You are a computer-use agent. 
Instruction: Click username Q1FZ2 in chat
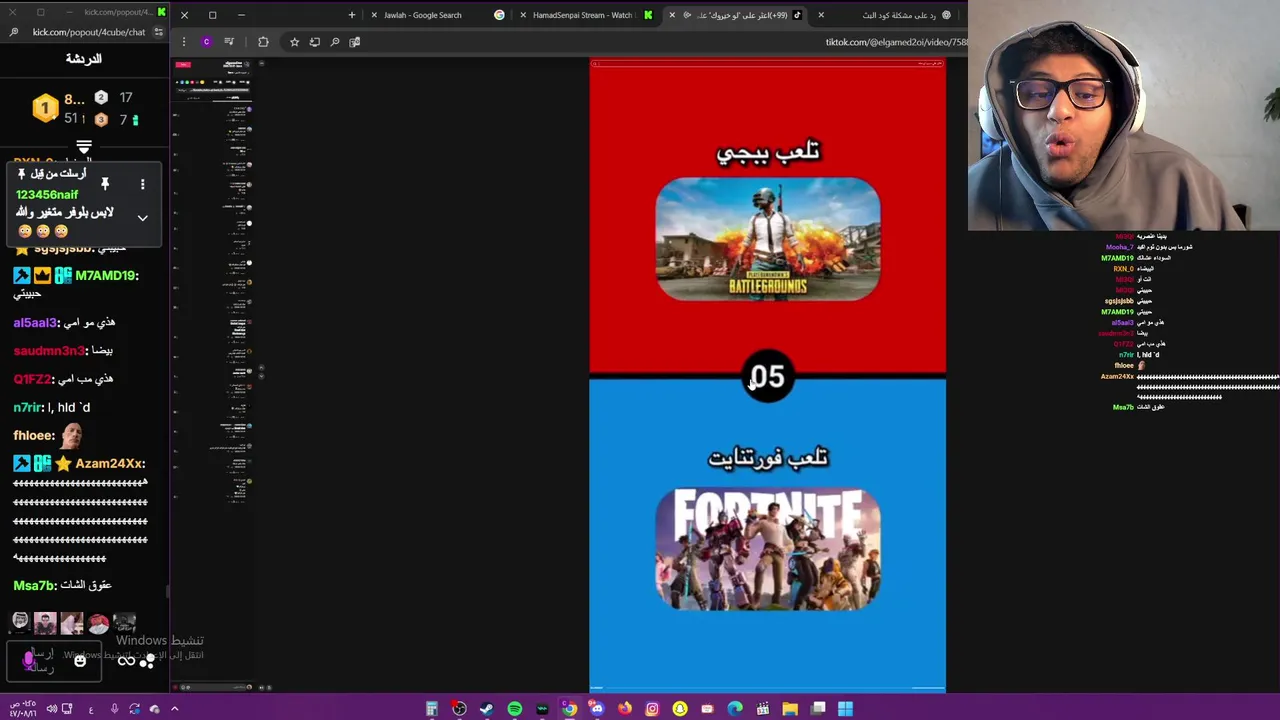pos(32,379)
